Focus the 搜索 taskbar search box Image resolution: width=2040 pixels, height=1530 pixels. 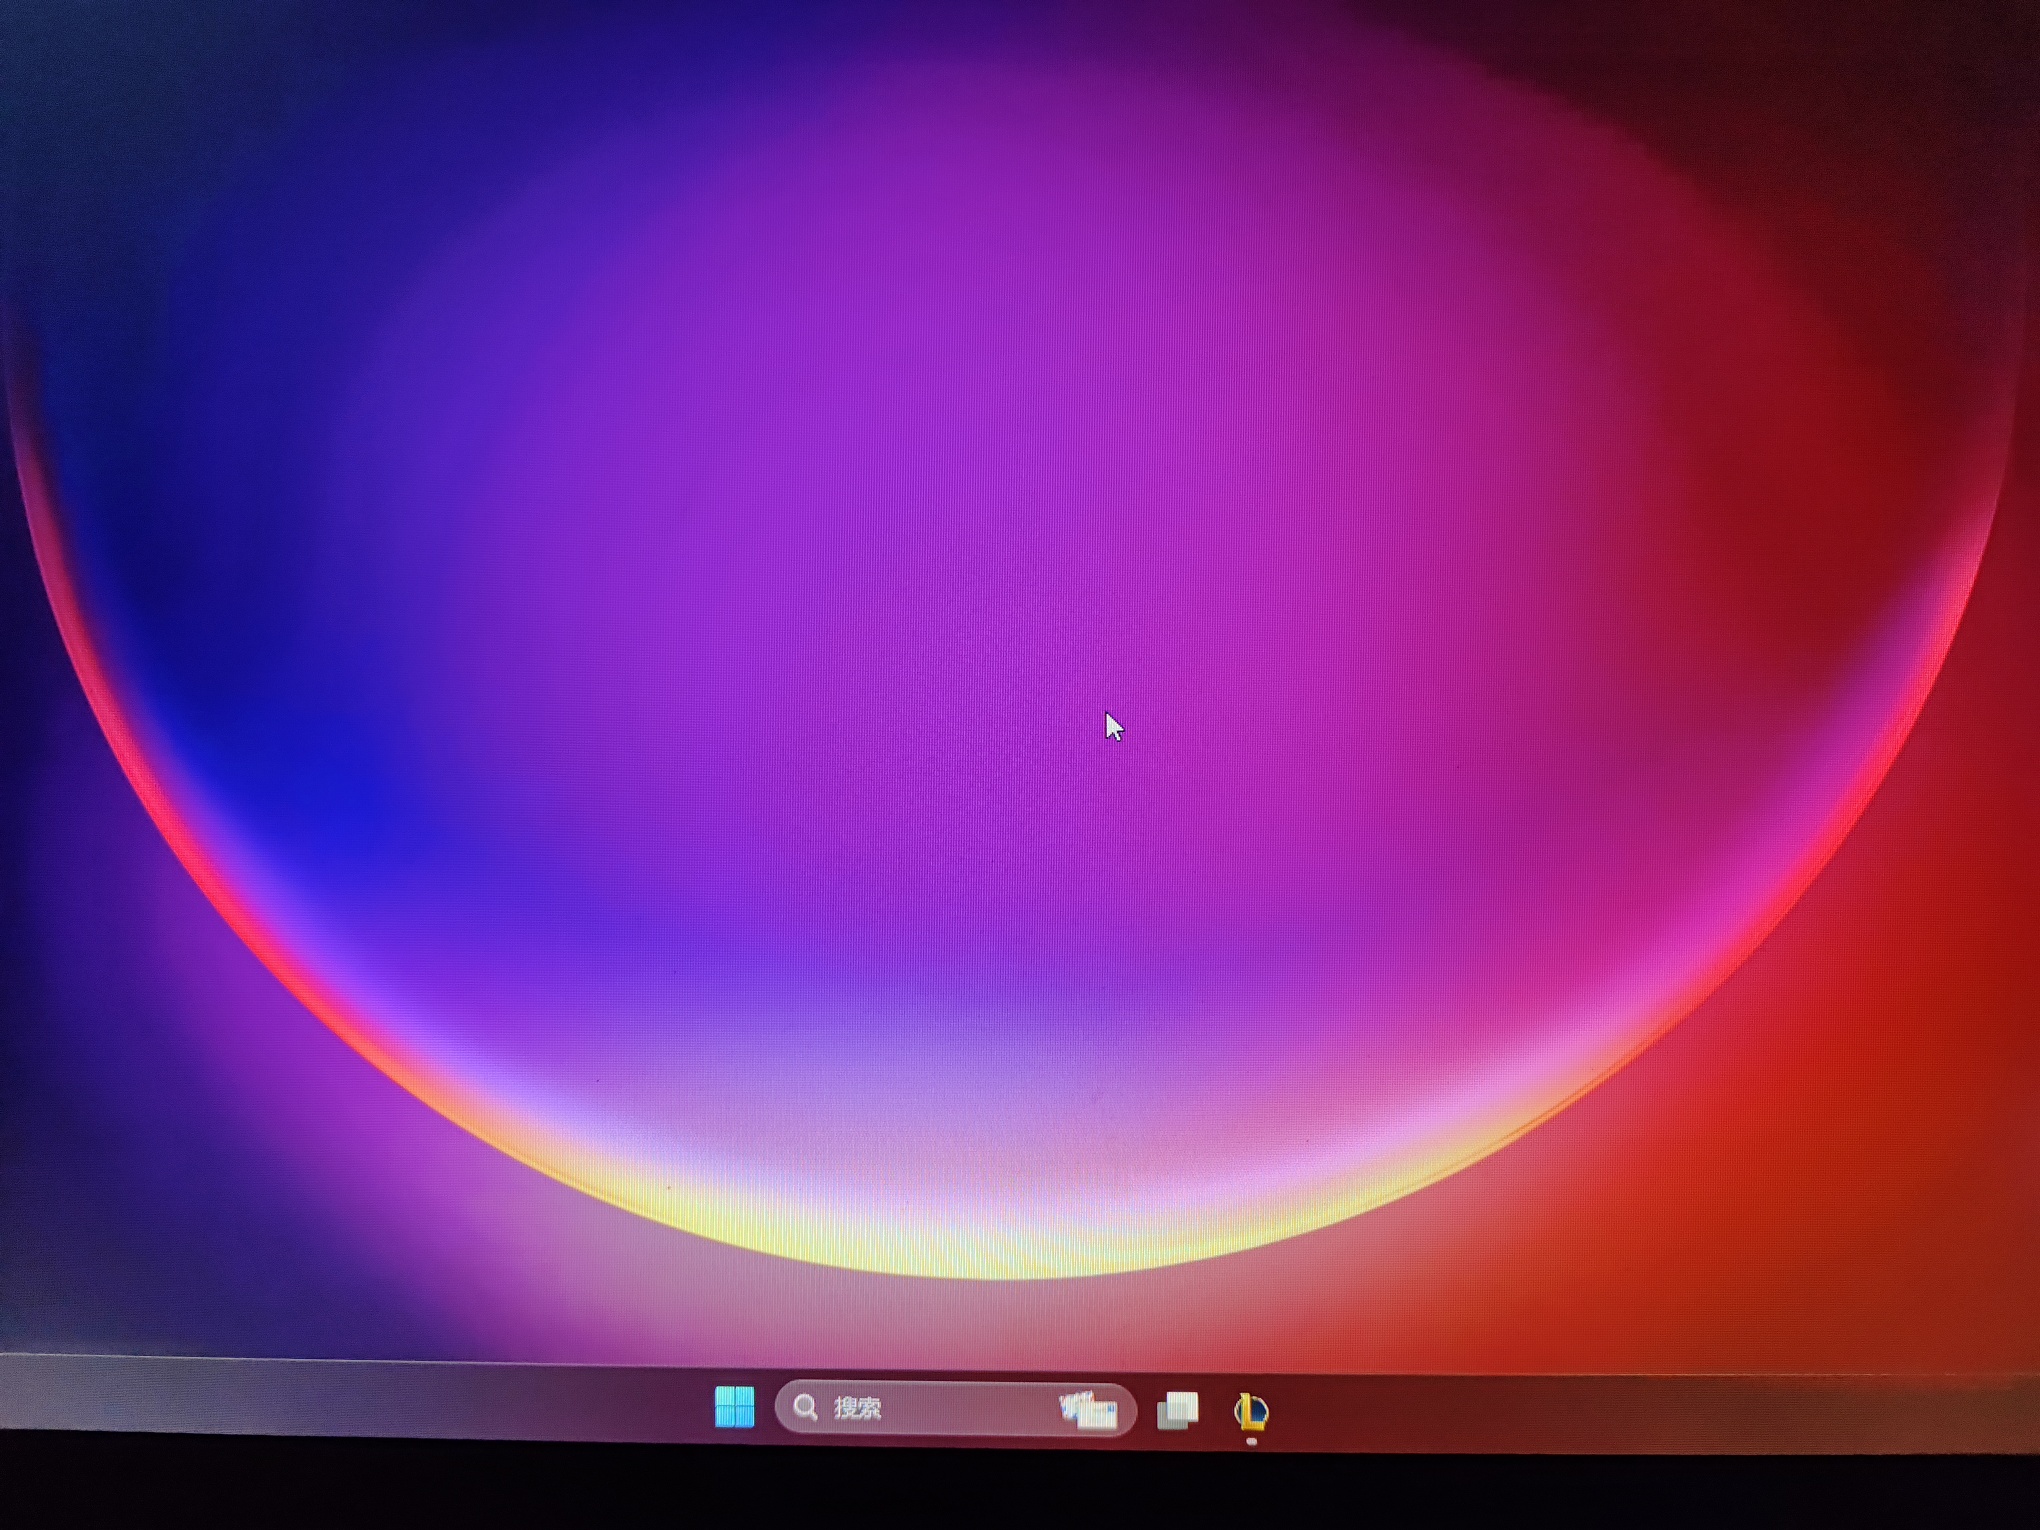(956, 1409)
